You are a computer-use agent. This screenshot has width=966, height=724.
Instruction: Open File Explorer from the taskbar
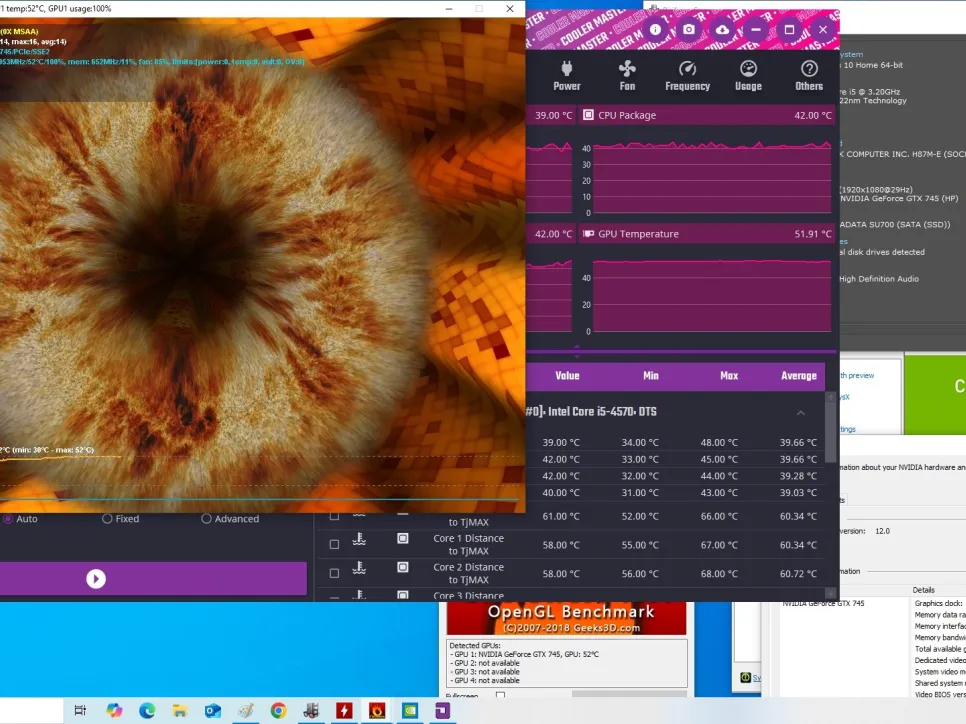(x=179, y=710)
